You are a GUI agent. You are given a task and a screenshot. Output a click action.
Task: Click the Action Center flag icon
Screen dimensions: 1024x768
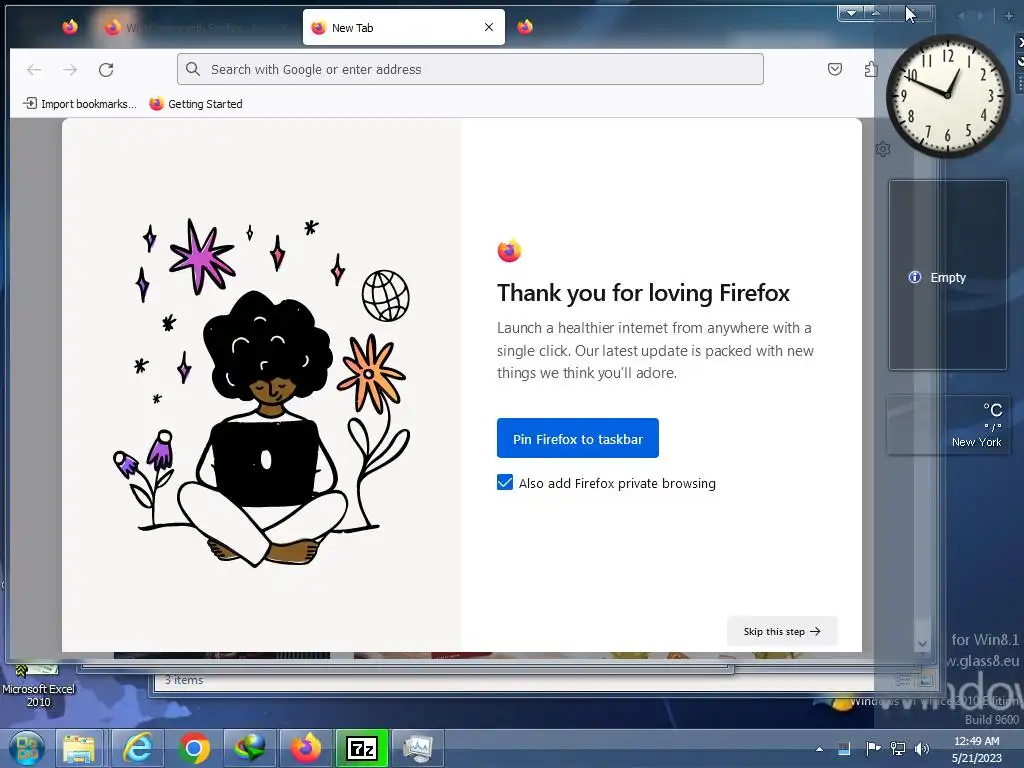[x=872, y=748]
